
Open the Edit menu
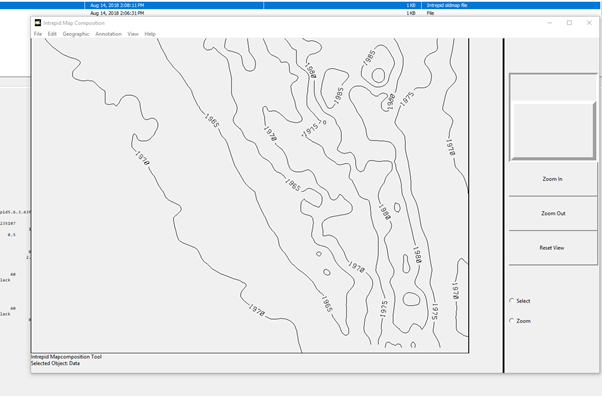point(52,34)
